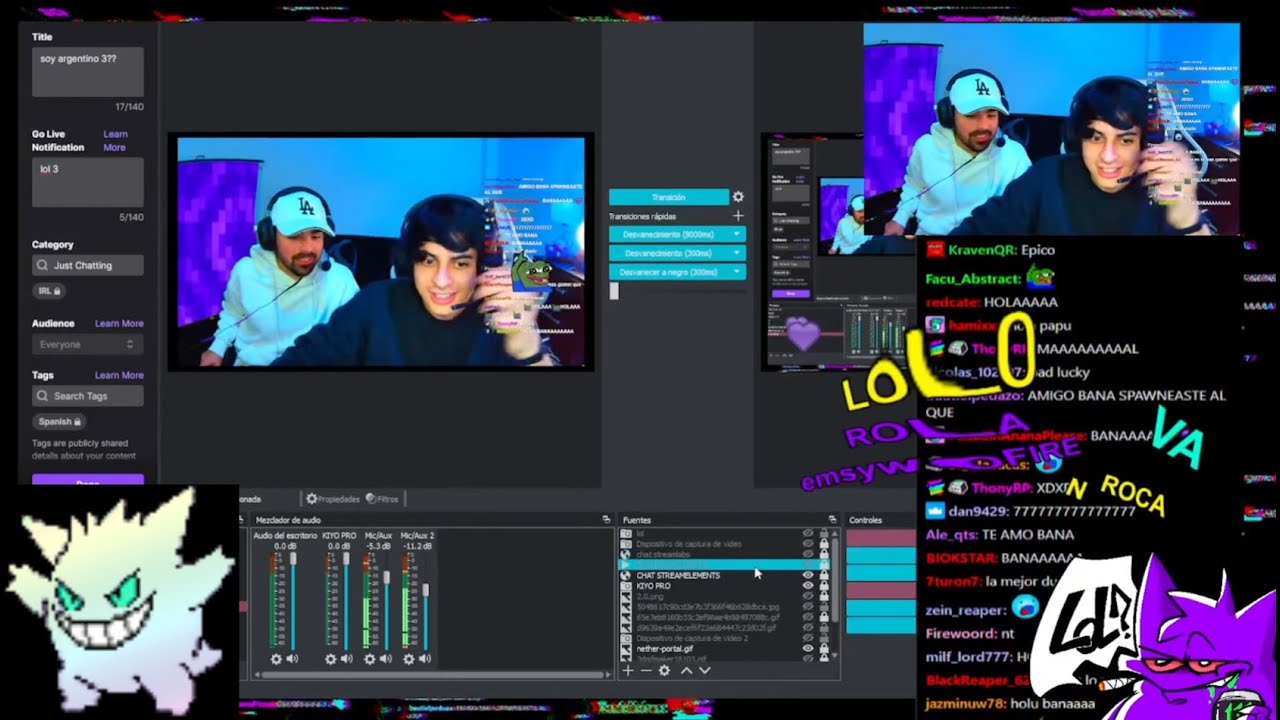Hide KIYO PRO source
The height and width of the screenshot is (720, 1280).
(x=808, y=586)
